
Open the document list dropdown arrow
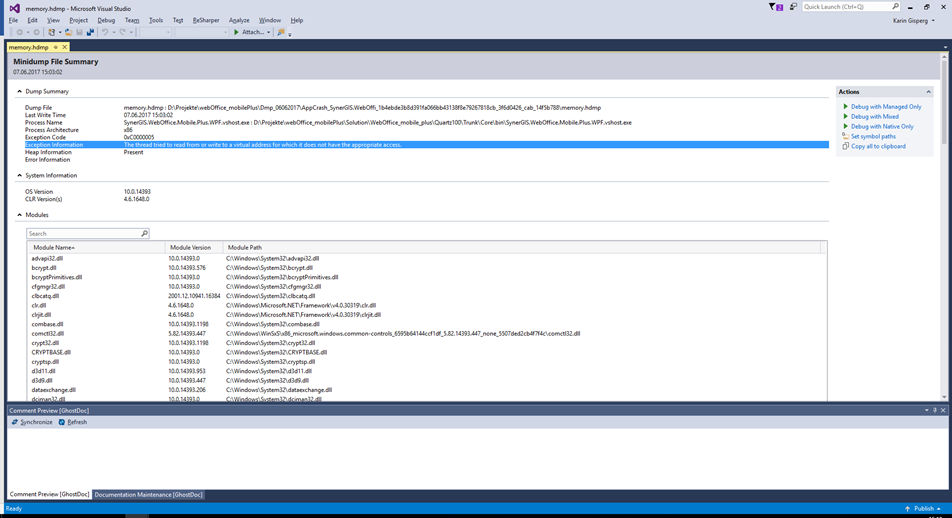pyautogui.click(x=945, y=47)
